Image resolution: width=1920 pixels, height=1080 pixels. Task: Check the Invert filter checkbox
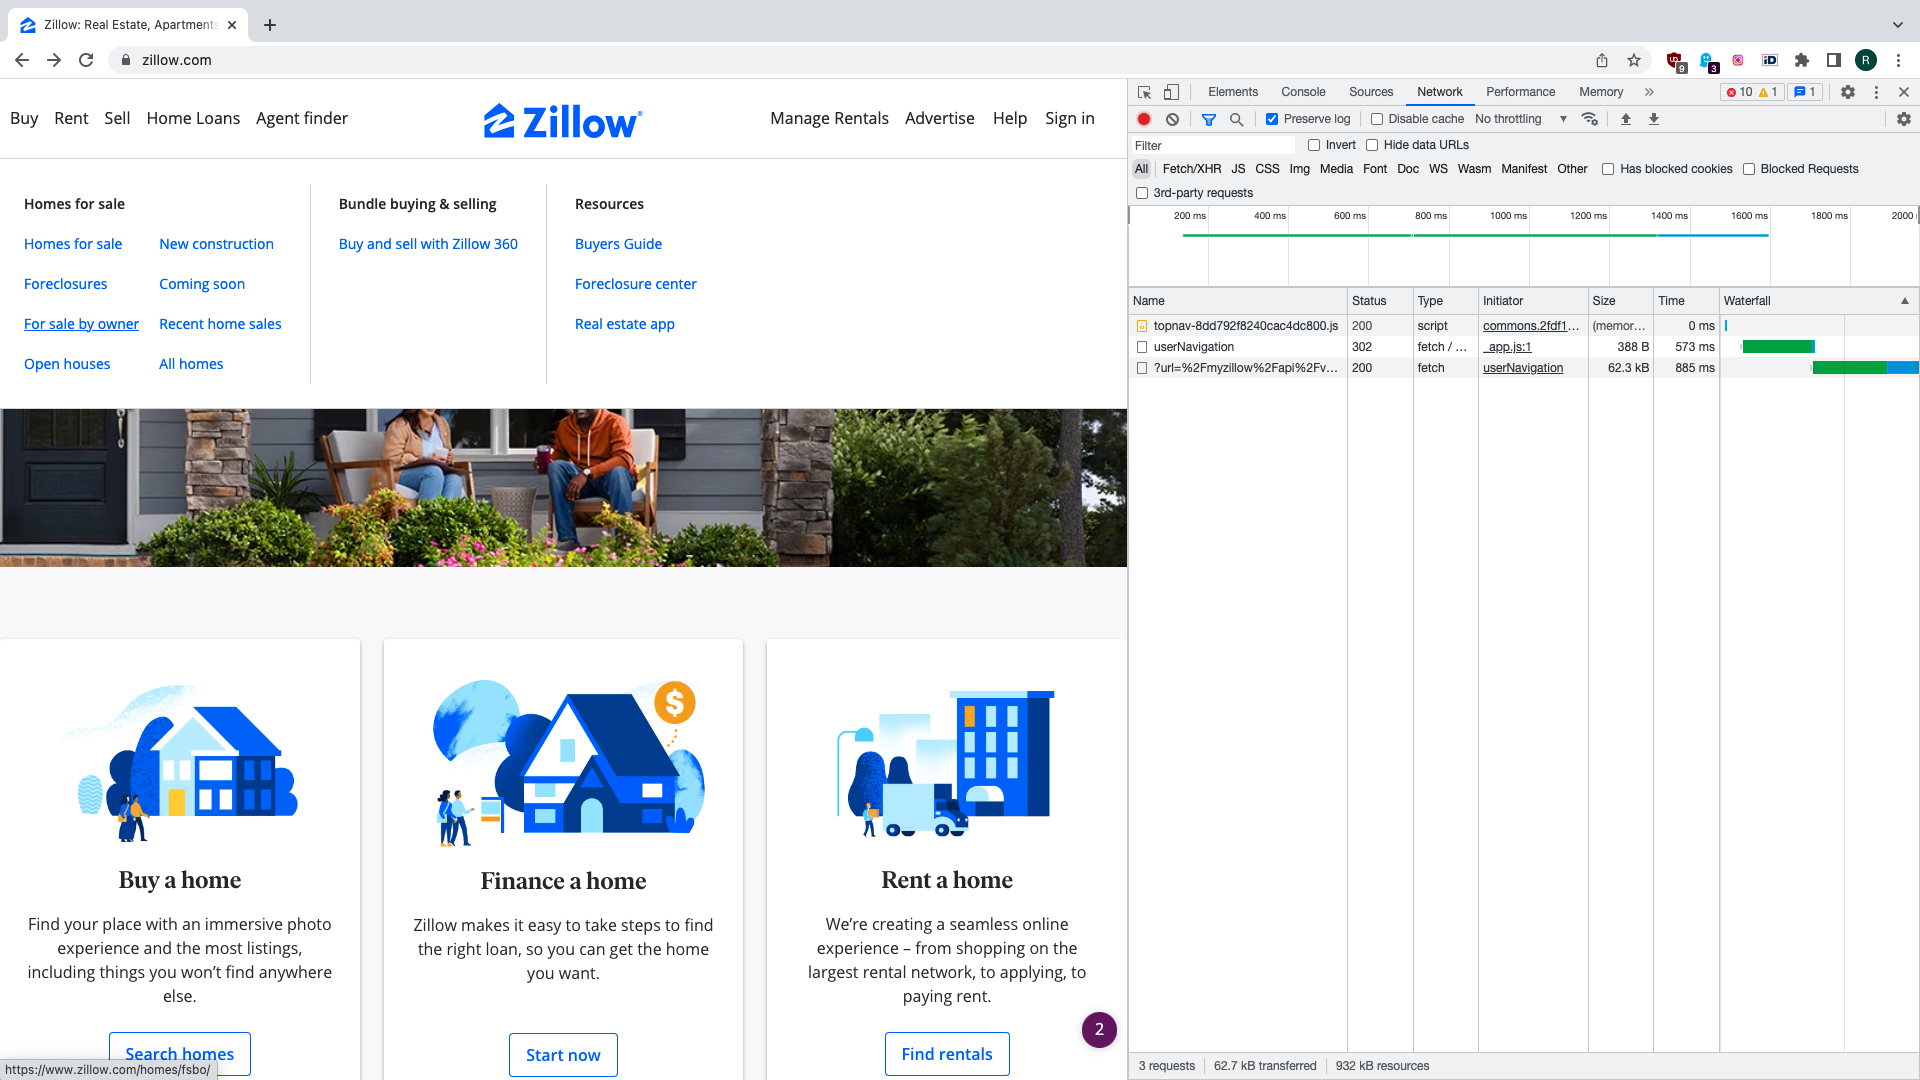coord(1314,145)
